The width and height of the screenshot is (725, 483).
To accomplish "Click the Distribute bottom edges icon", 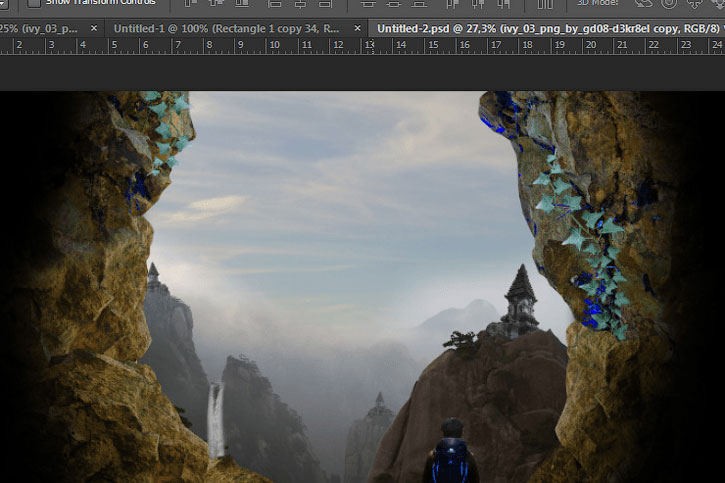I will click(x=419, y=4).
